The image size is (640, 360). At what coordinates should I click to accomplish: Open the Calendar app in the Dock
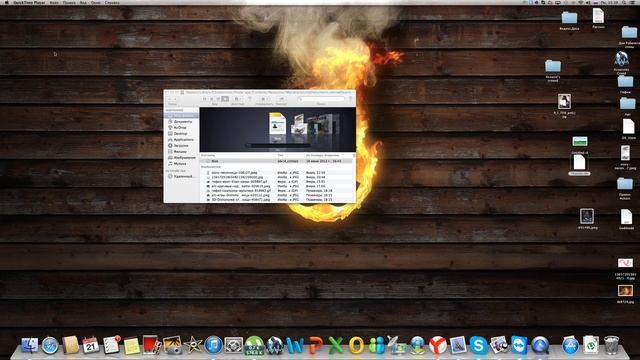[91, 345]
